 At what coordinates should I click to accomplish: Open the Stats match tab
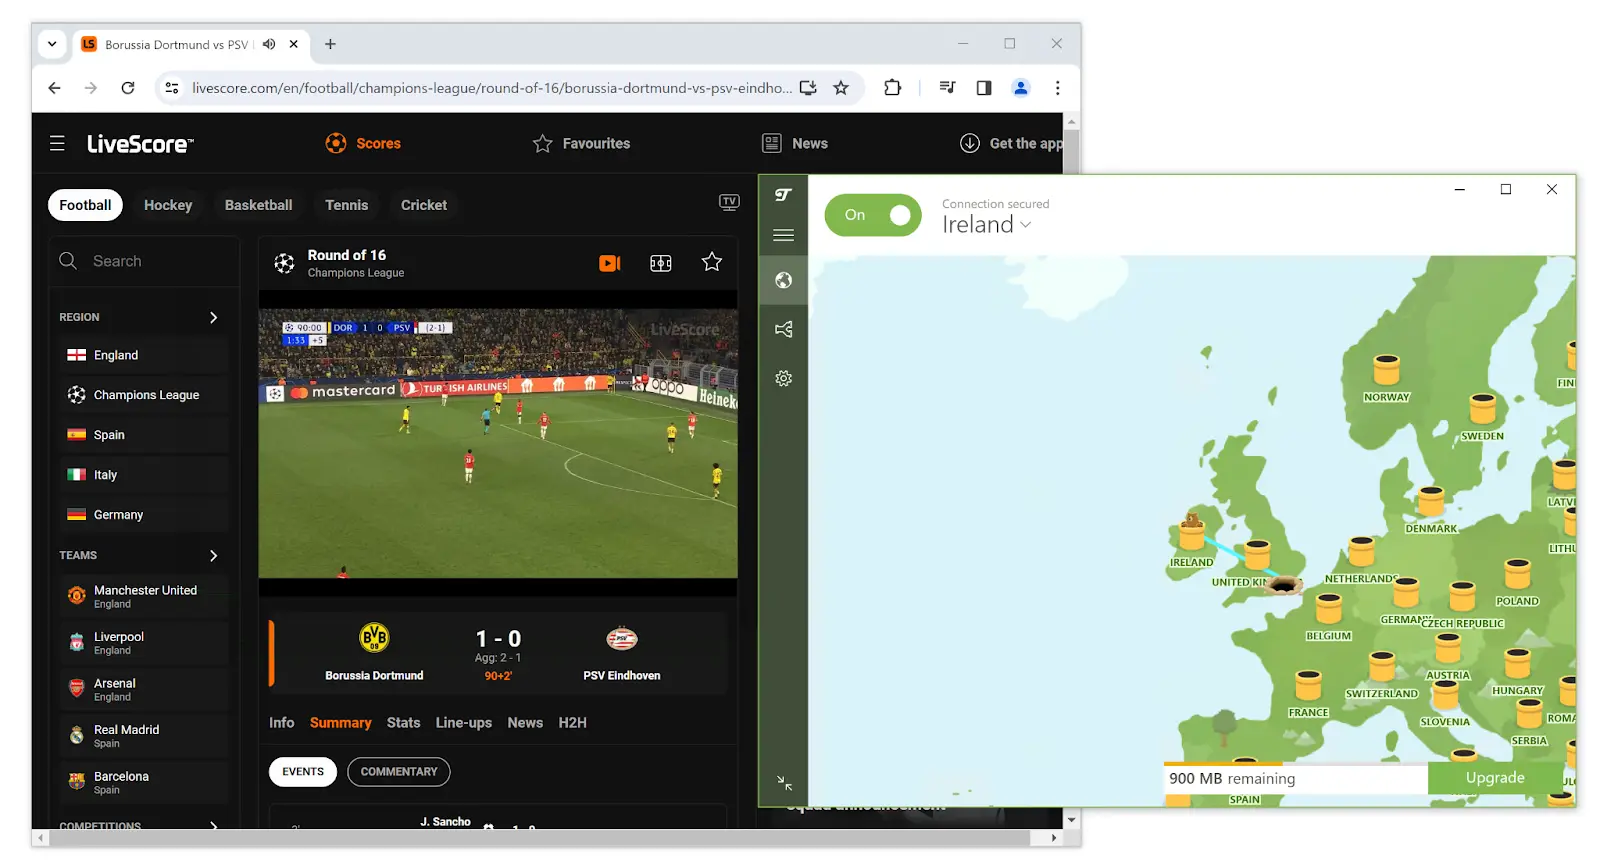[x=404, y=722]
